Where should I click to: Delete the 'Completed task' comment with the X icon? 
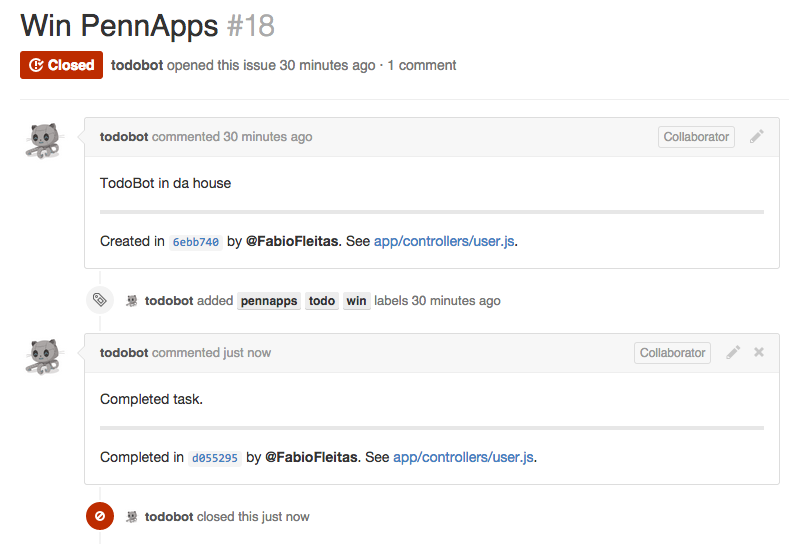759,352
